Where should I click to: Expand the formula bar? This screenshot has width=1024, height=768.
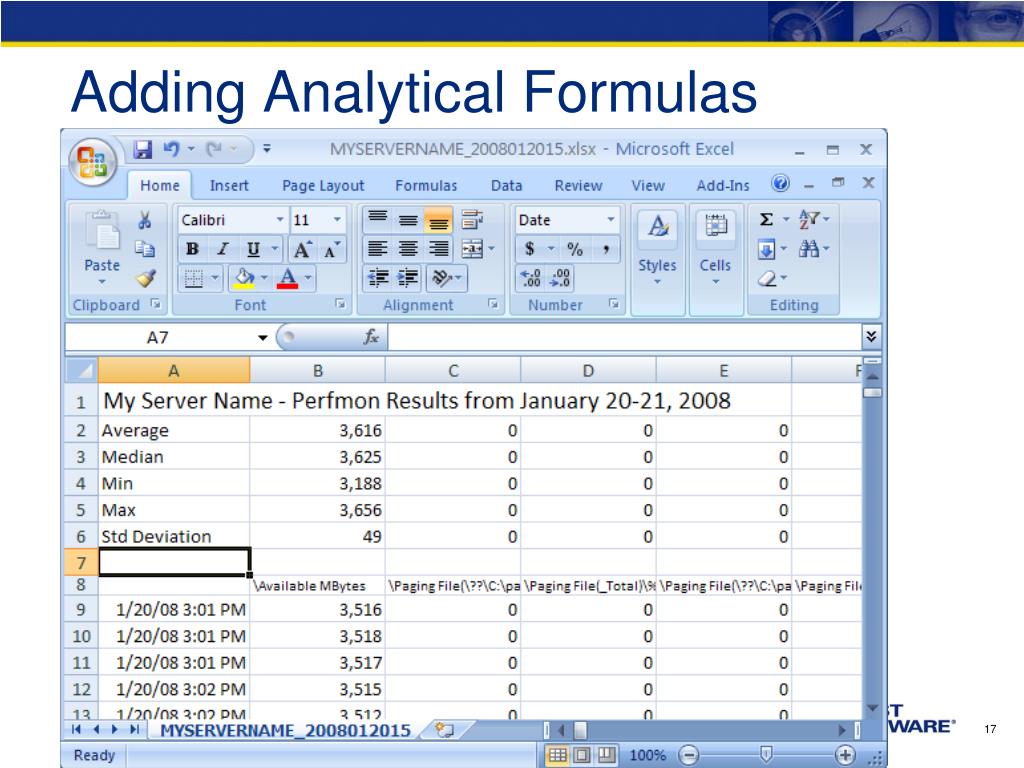[x=871, y=337]
